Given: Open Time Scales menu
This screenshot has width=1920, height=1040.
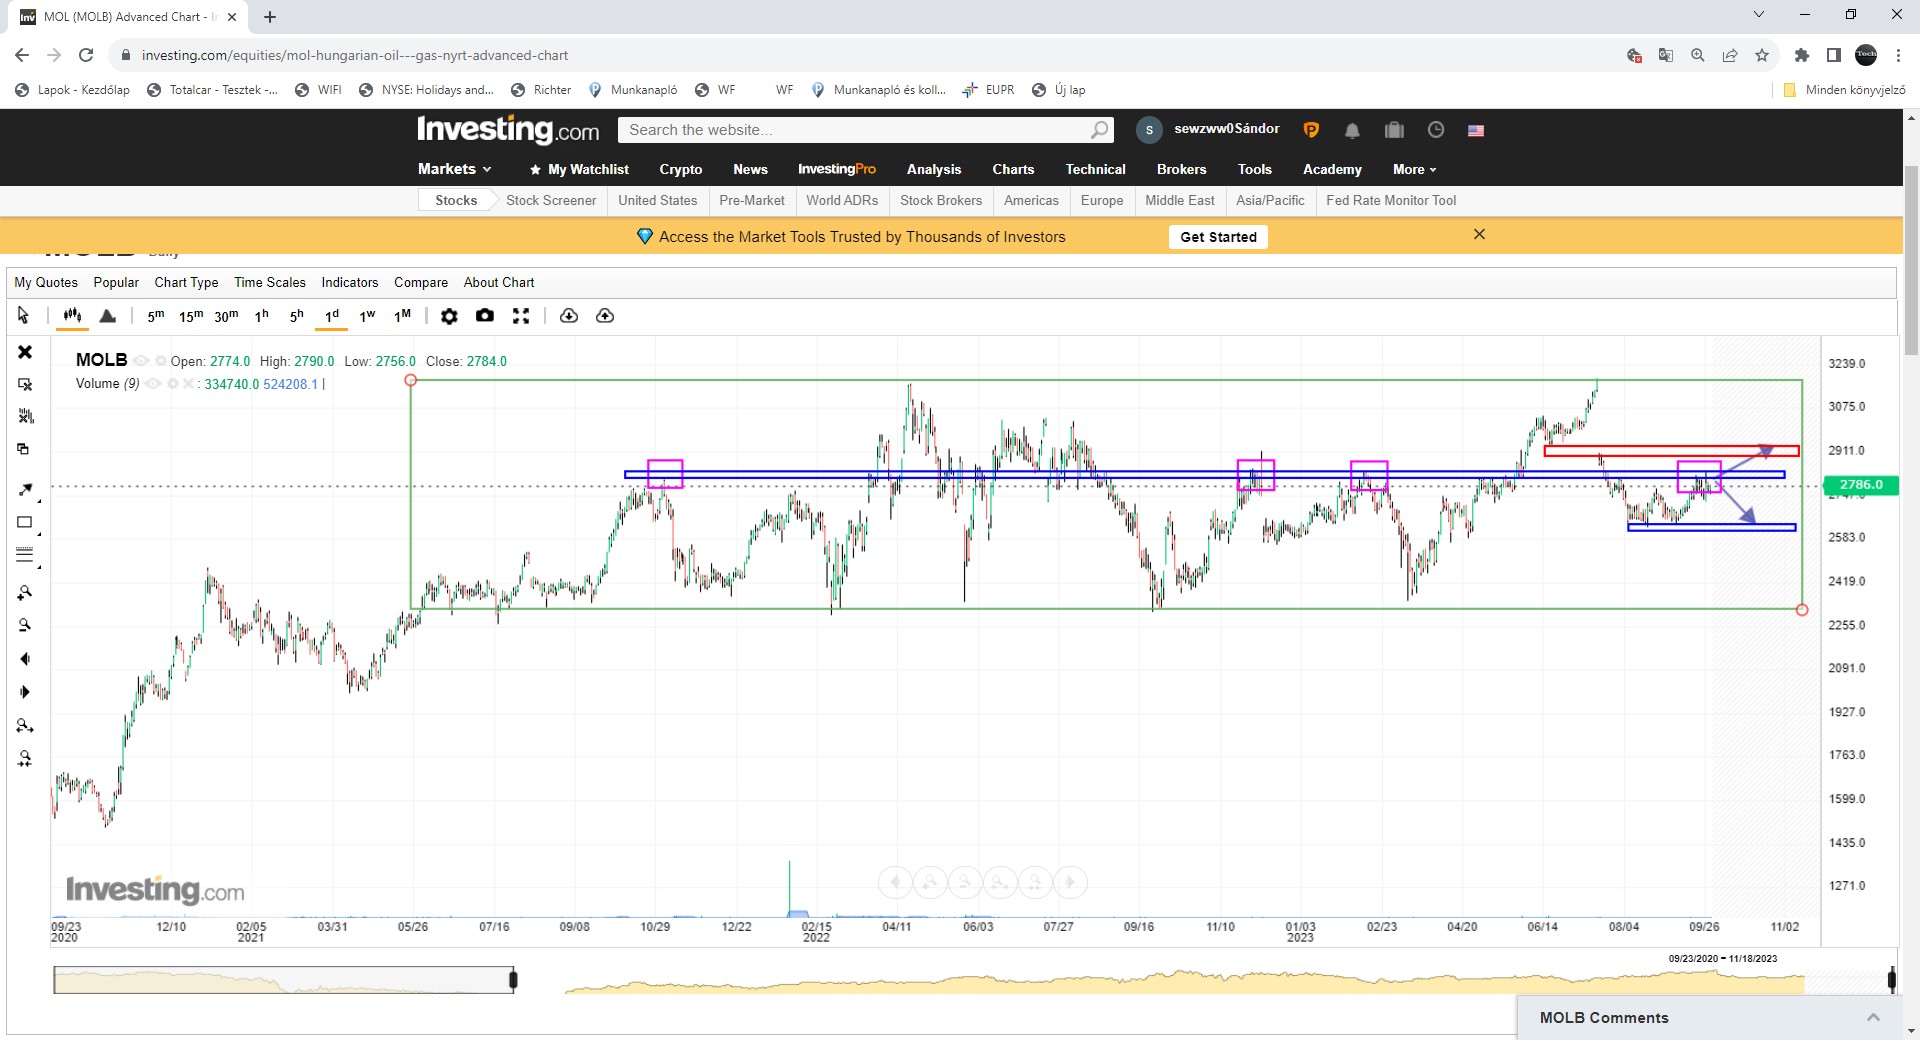Looking at the screenshot, I should [x=270, y=282].
